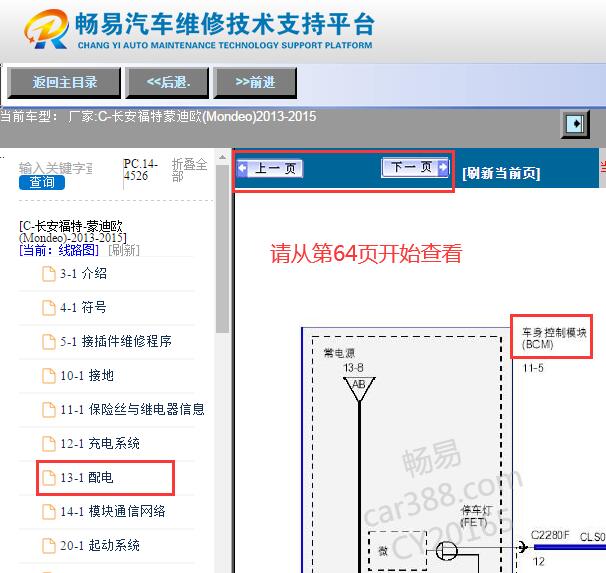Screen dimensions: 606x573
Task: Open the 3-1 介绍 tree item
Action: (x=83, y=274)
